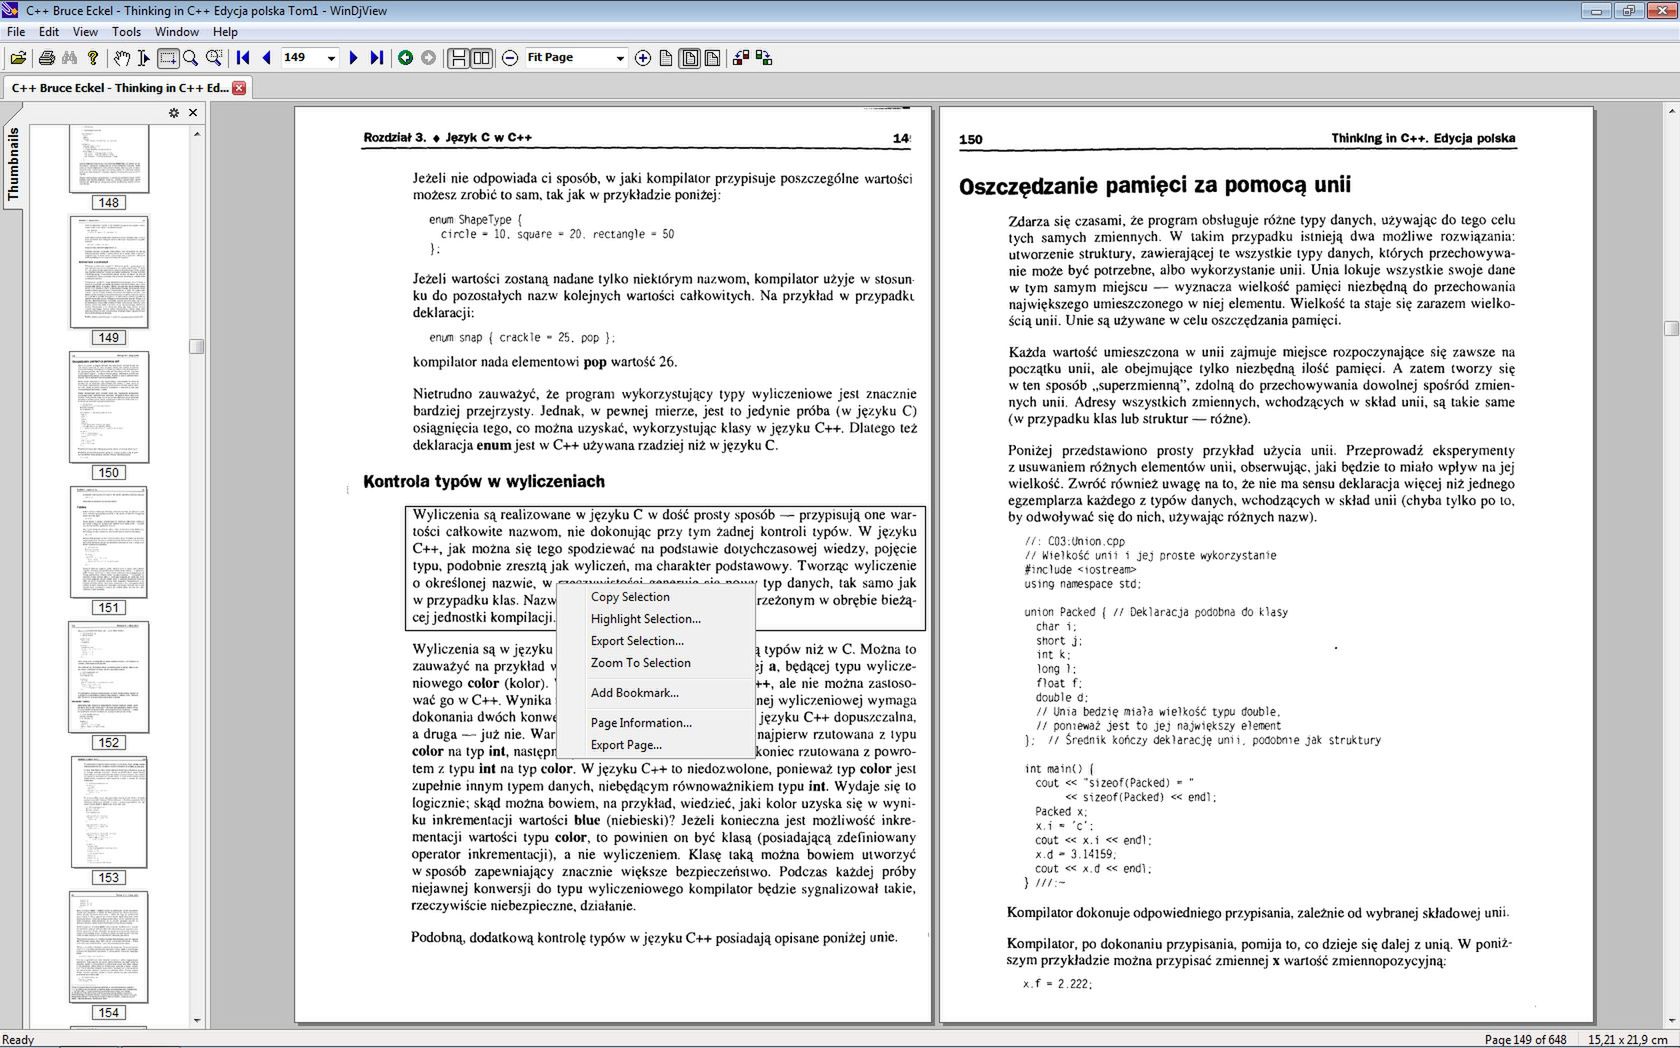Screen dimensions: 1680x1048
Task: Click thumbnails pane scrollbar thumb
Action: (x=197, y=347)
